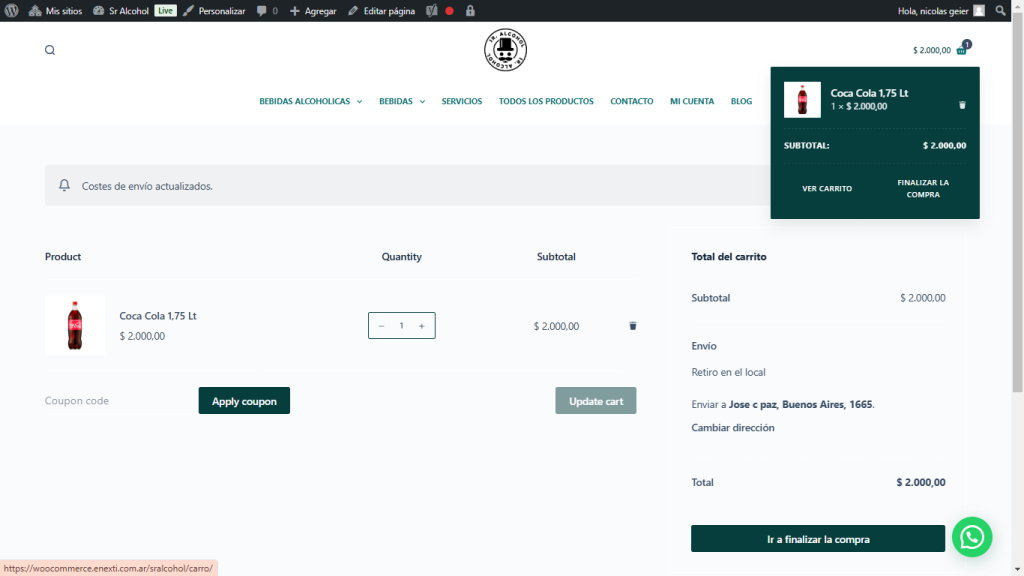
Task: Remove Coca Cola via mini cart trash icon
Action: coord(962,105)
